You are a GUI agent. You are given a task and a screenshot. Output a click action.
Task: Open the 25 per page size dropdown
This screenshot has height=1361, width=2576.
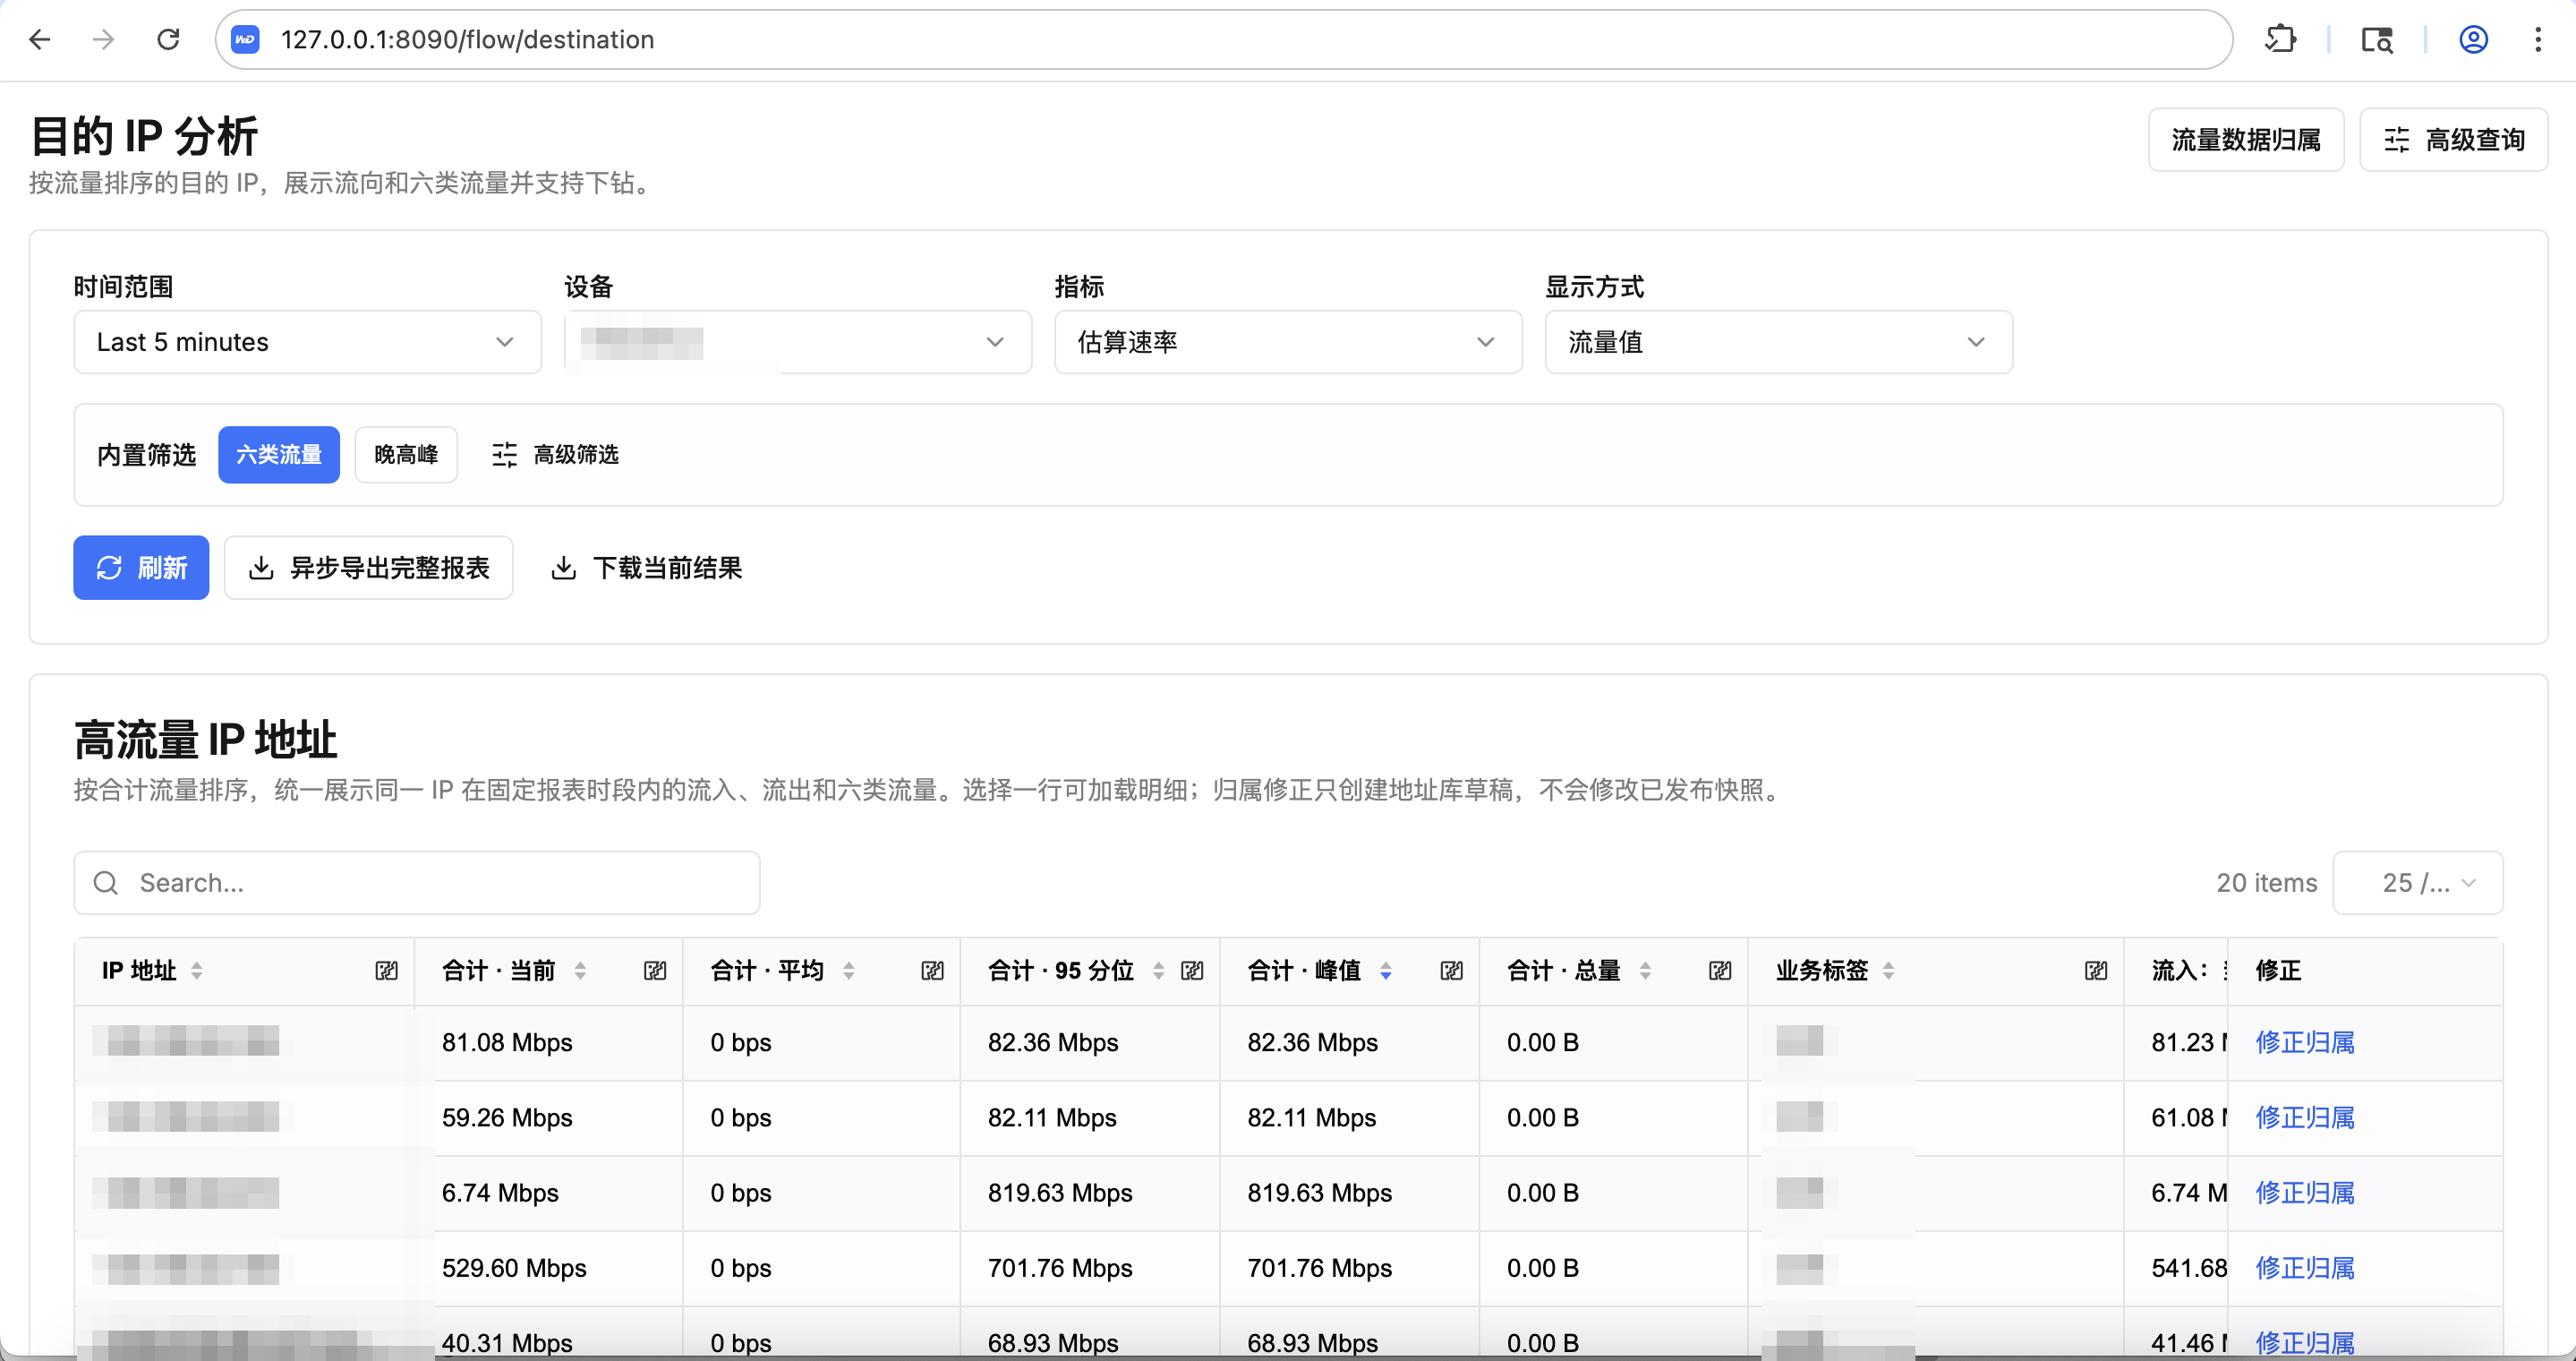(x=2418, y=883)
